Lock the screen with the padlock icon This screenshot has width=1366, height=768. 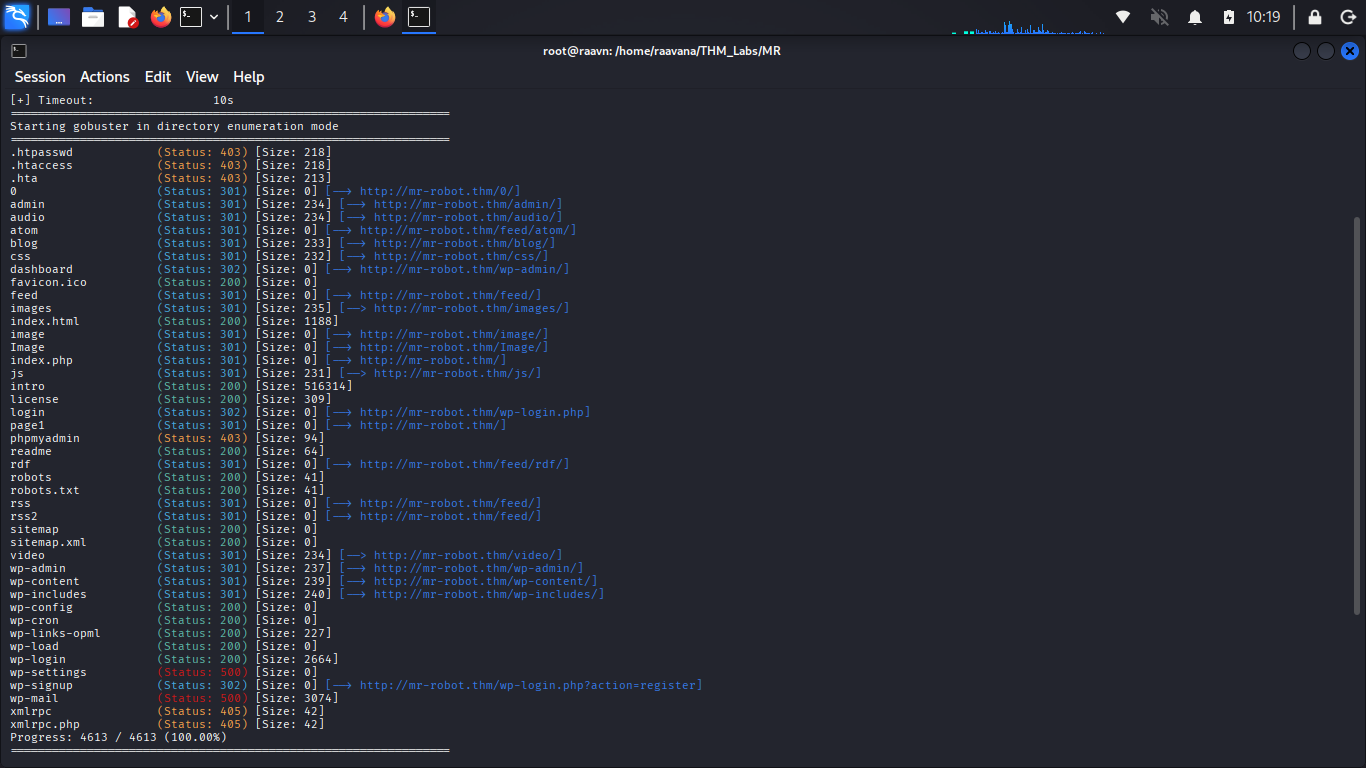click(1315, 17)
